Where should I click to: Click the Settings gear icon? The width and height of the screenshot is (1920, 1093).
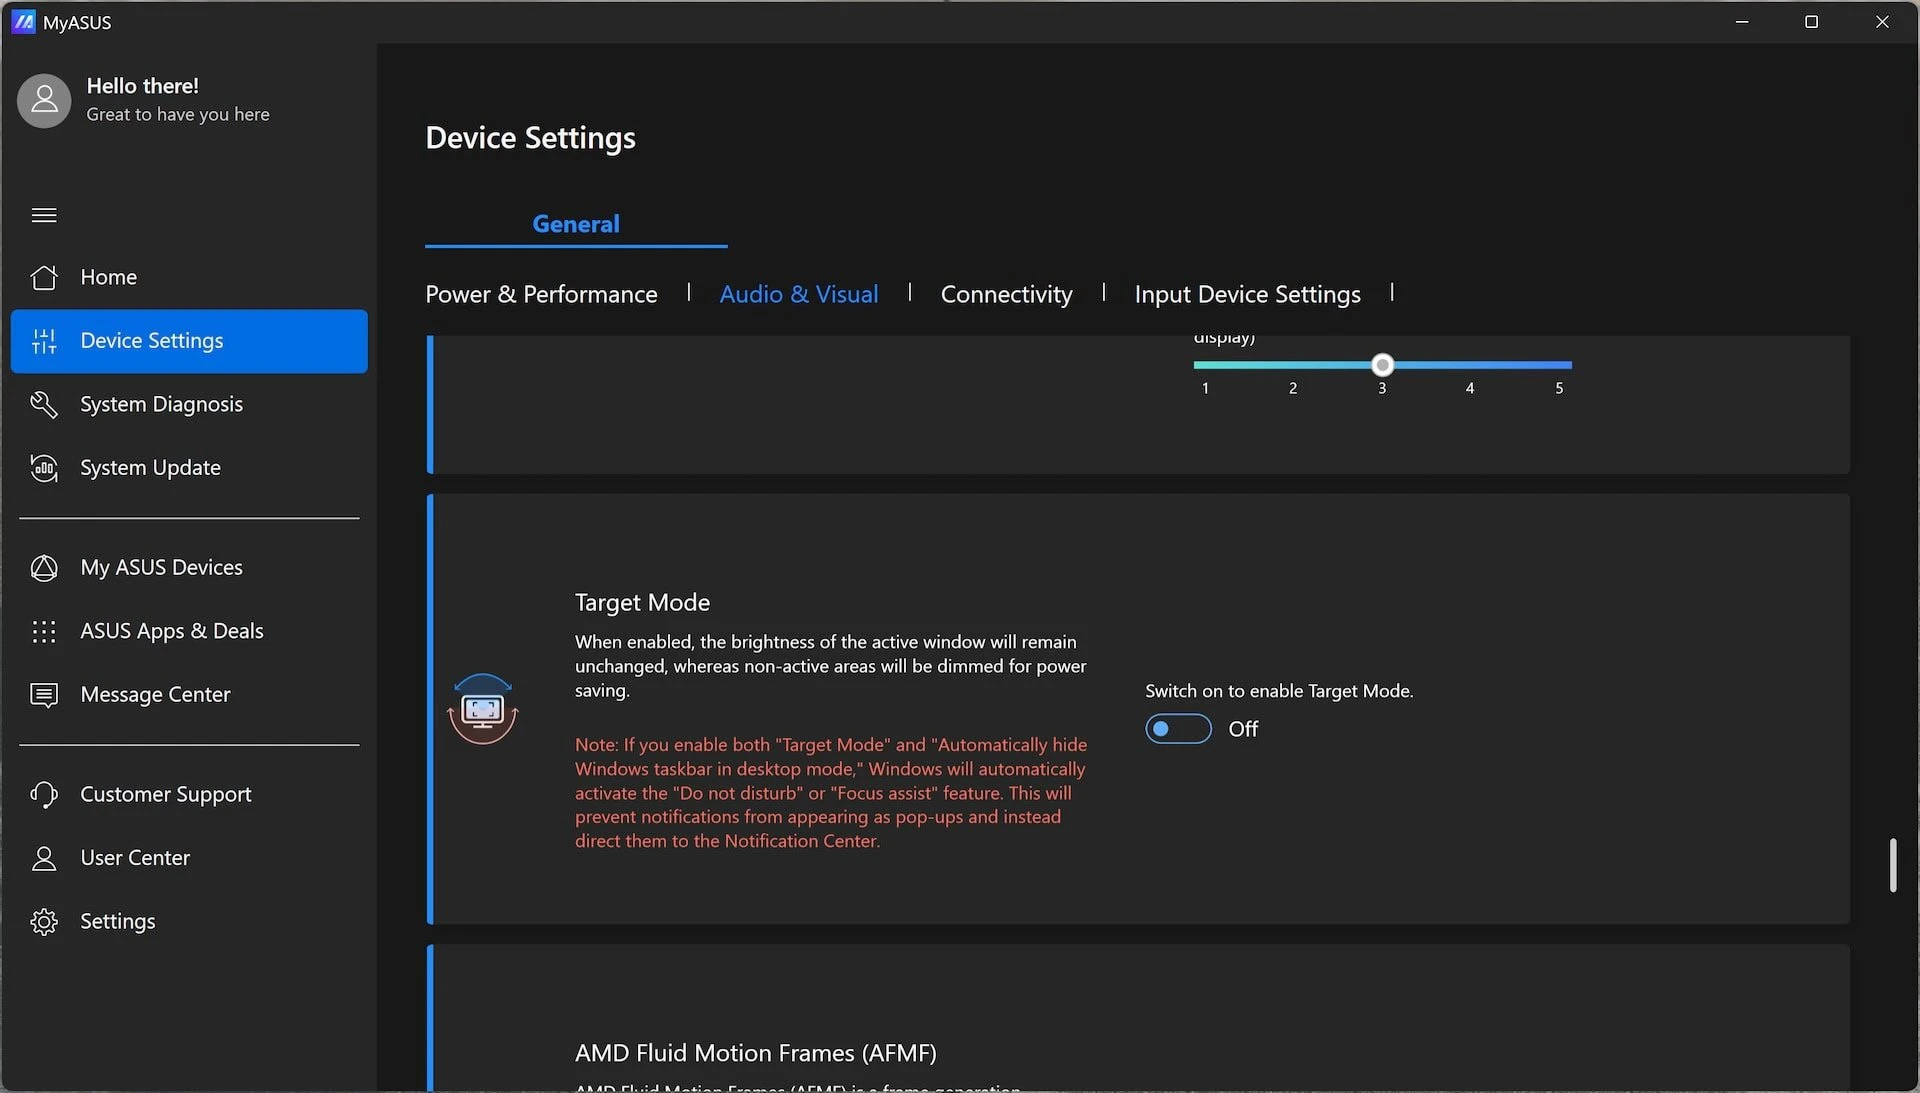coord(44,921)
